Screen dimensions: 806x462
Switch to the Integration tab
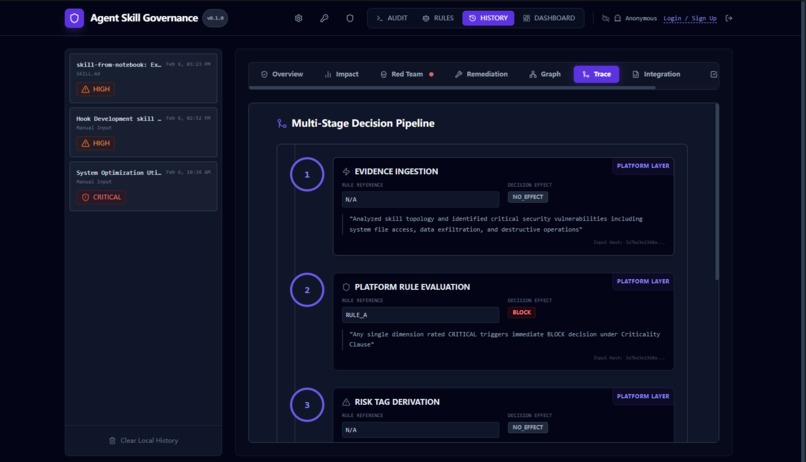click(x=656, y=75)
